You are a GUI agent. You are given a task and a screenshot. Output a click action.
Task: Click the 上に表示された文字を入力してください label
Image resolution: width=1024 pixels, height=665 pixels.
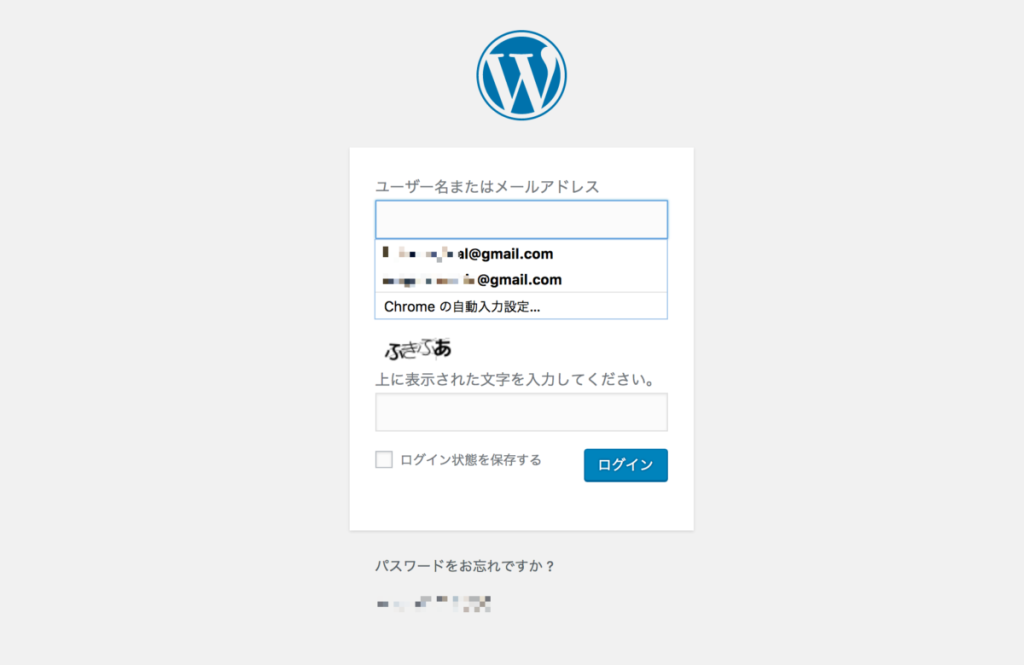pos(515,380)
